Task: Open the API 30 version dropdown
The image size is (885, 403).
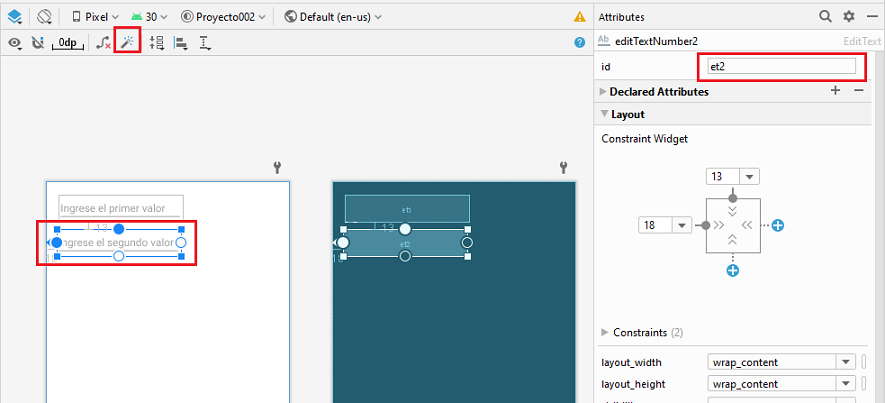Action: 149,17
